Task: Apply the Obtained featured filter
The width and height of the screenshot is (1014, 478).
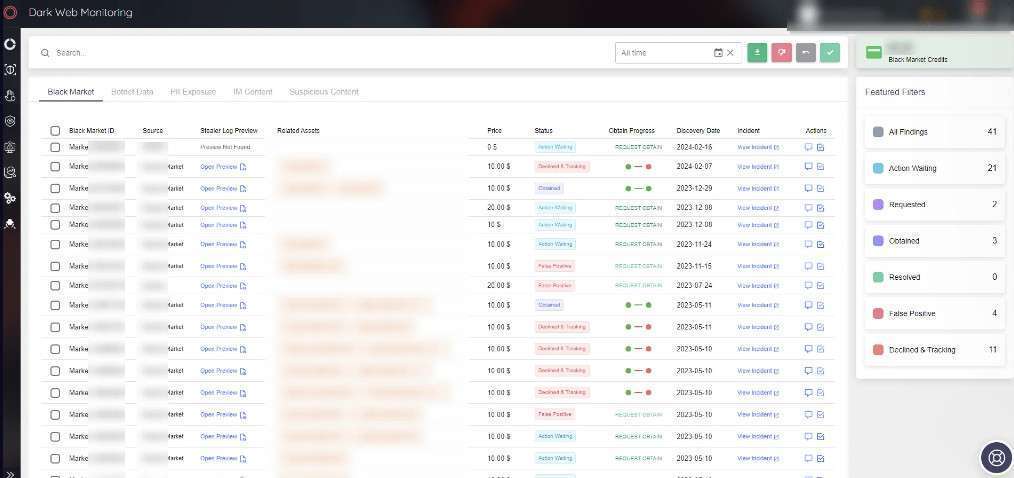Action: point(934,241)
